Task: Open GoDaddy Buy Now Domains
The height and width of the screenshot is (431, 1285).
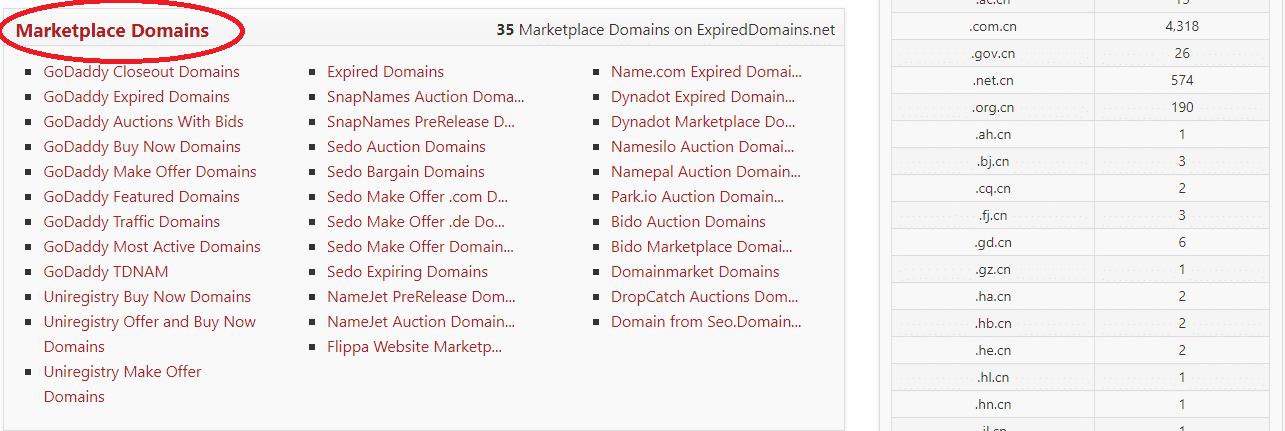Action: (142, 147)
